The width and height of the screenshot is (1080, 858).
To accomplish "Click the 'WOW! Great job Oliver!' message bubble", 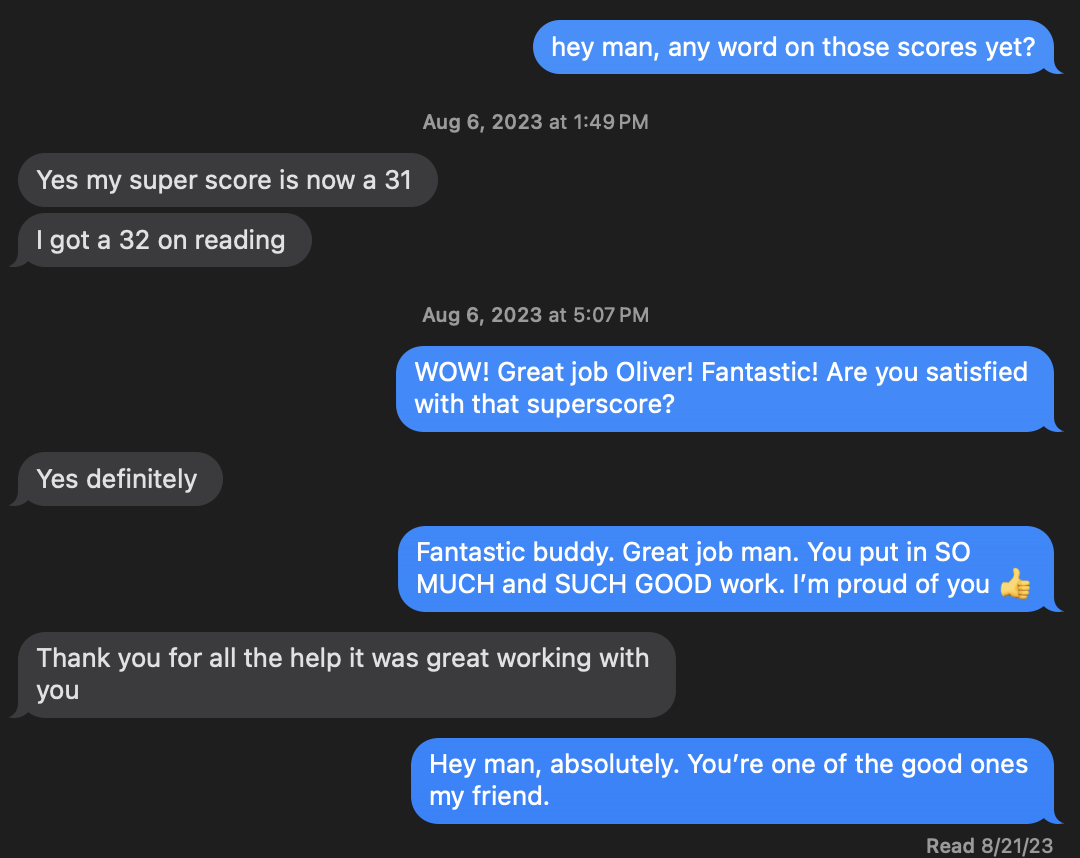I will click(x=727, y=388).
